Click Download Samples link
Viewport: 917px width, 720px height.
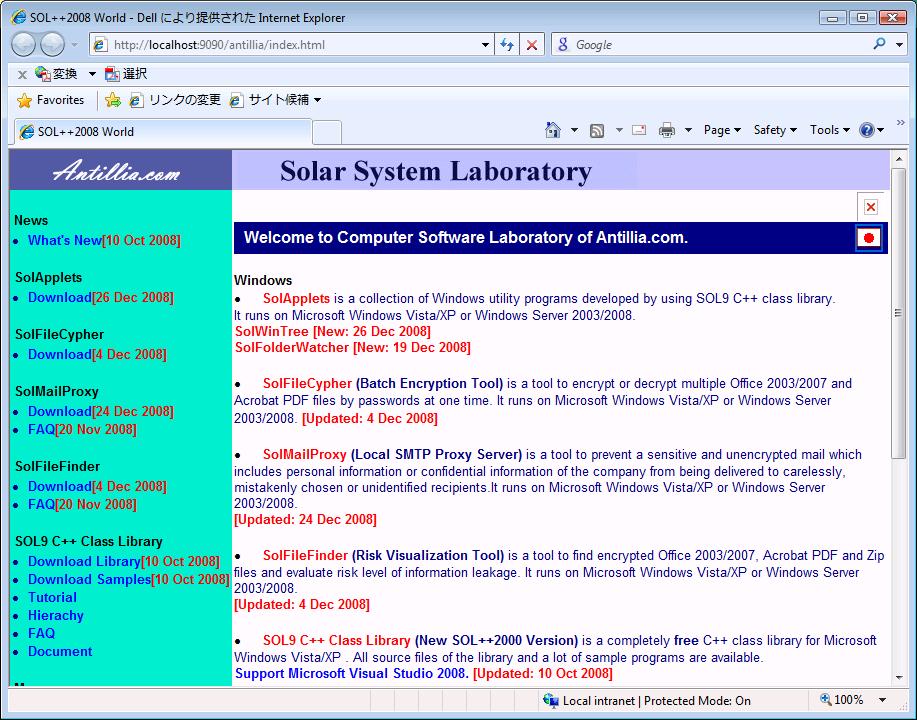click(89, 580)
